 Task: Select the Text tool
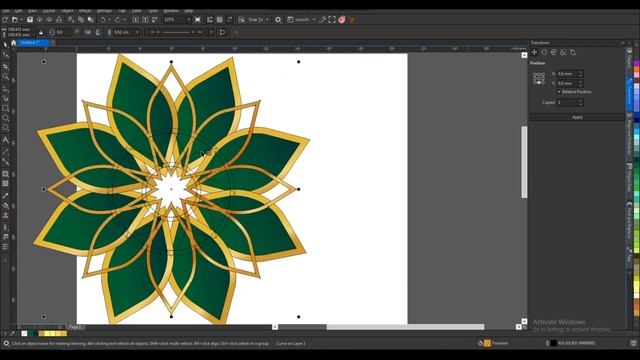pyautogui.click(x=5, y=140)
